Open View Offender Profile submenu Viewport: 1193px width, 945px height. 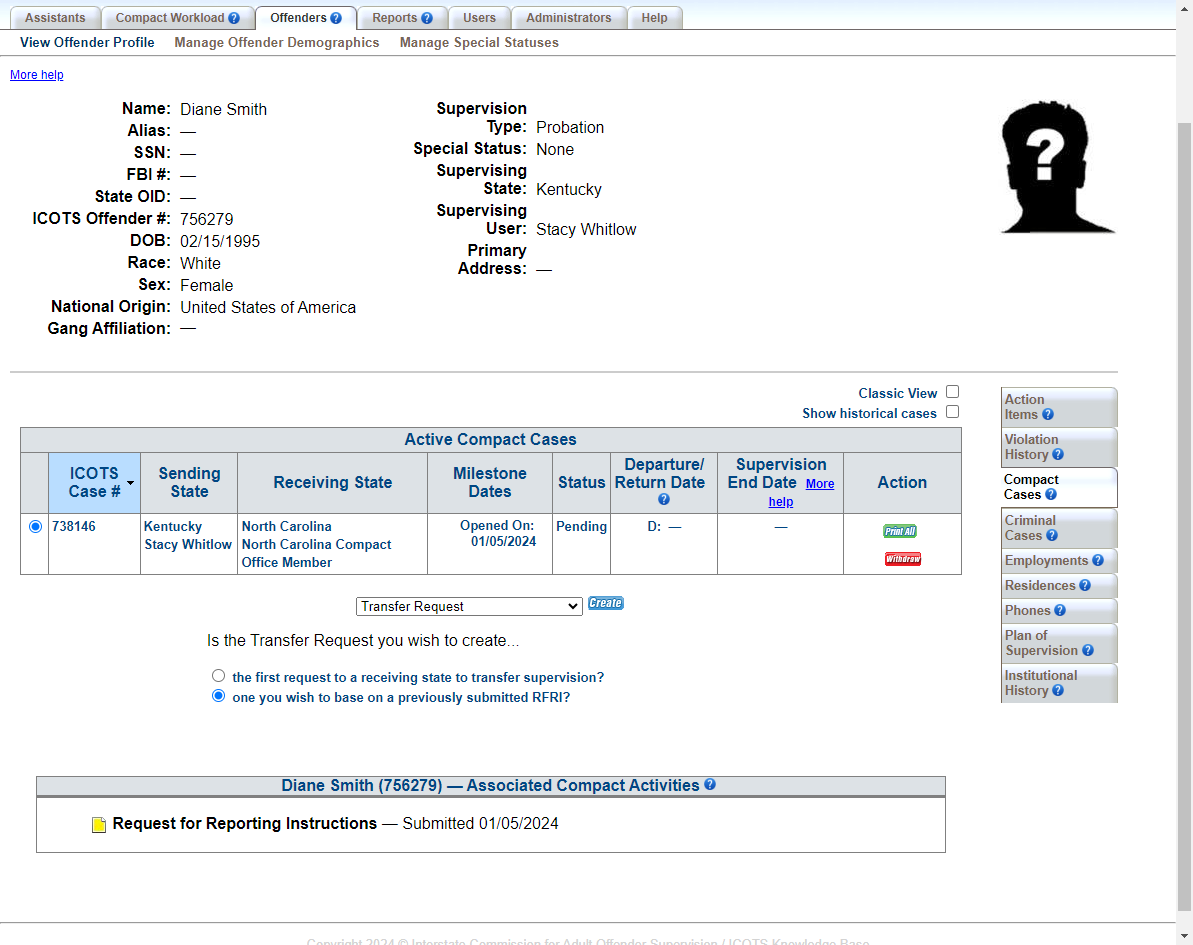click(87, 43)
